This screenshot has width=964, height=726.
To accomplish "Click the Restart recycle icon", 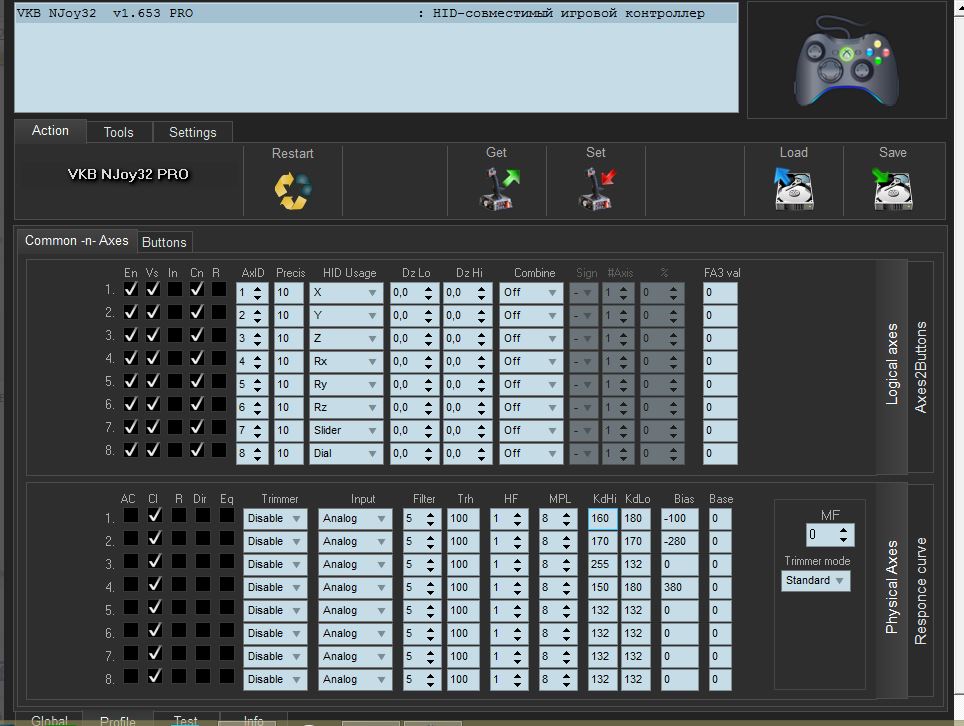I will pyautogui.click(x=292, y=189).
